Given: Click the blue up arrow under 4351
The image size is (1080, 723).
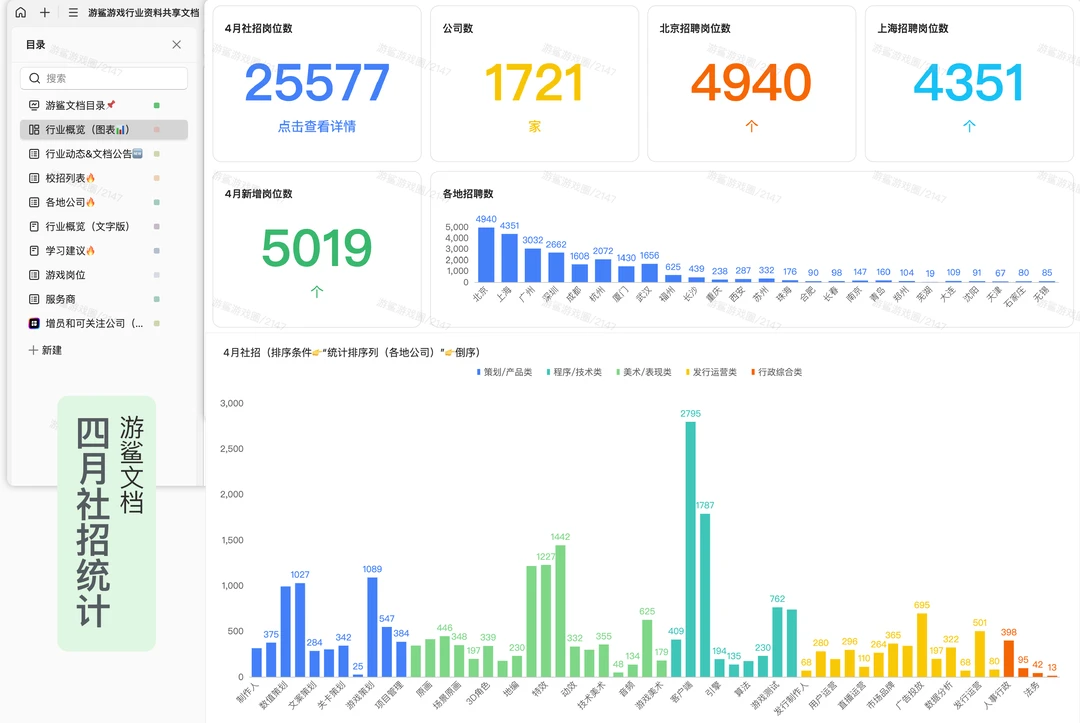Looking at the screenshot, I should coord(969,126).
